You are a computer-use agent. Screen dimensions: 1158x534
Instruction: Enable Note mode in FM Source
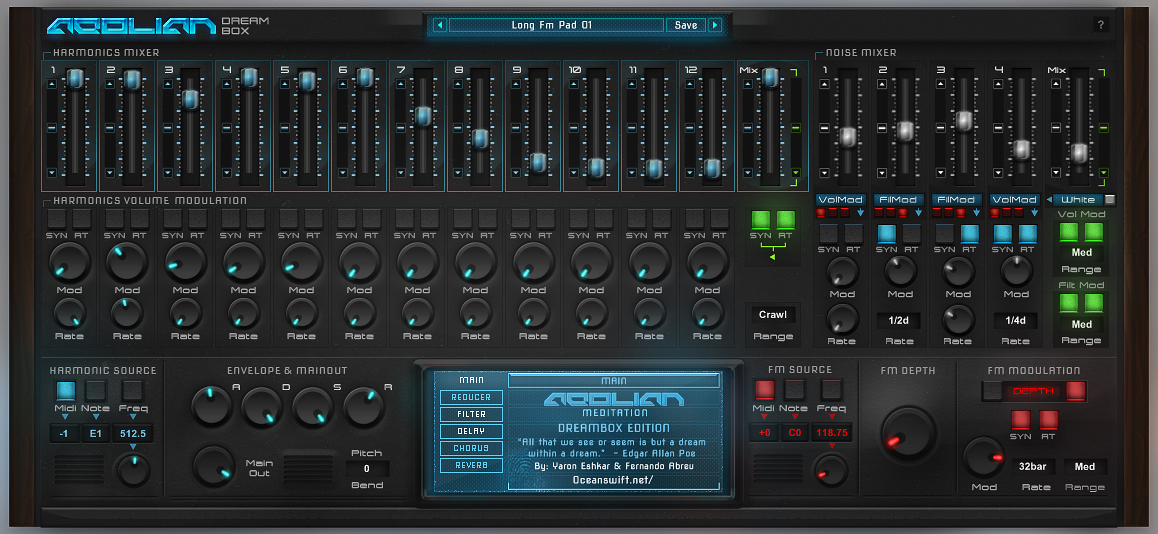(x=794, y=390)
